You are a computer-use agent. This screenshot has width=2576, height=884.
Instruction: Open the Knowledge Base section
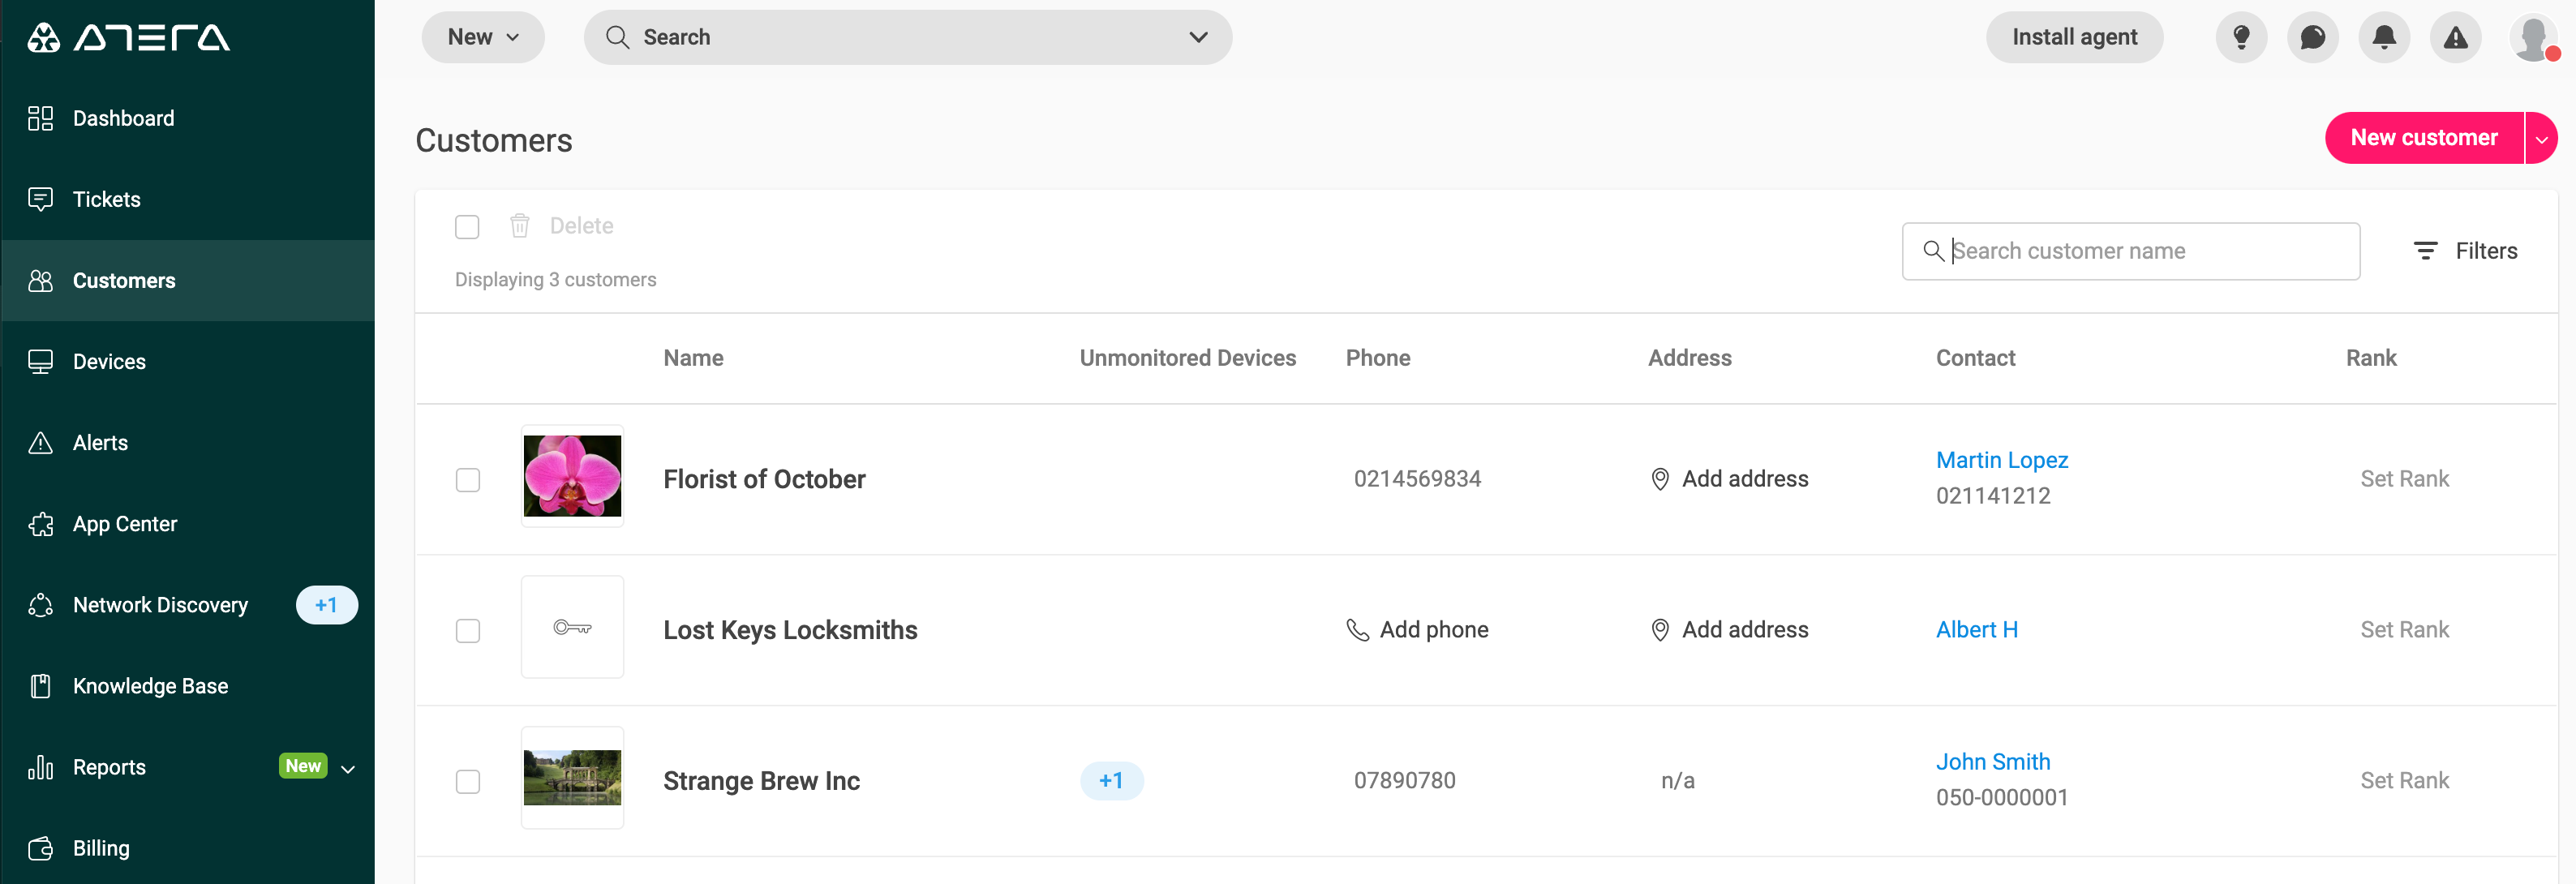pos(149,685)
